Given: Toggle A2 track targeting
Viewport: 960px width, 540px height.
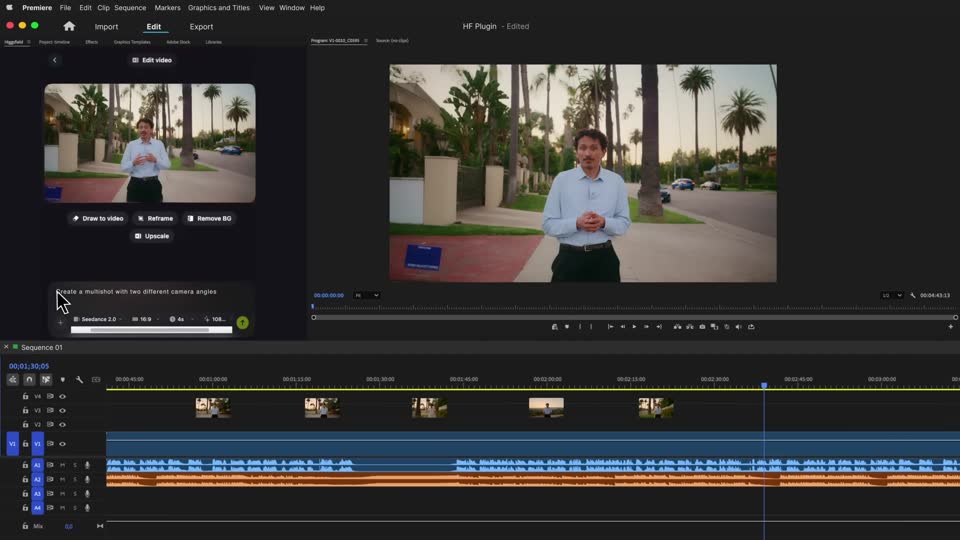Looking at the screenshot, I should 37,479.
